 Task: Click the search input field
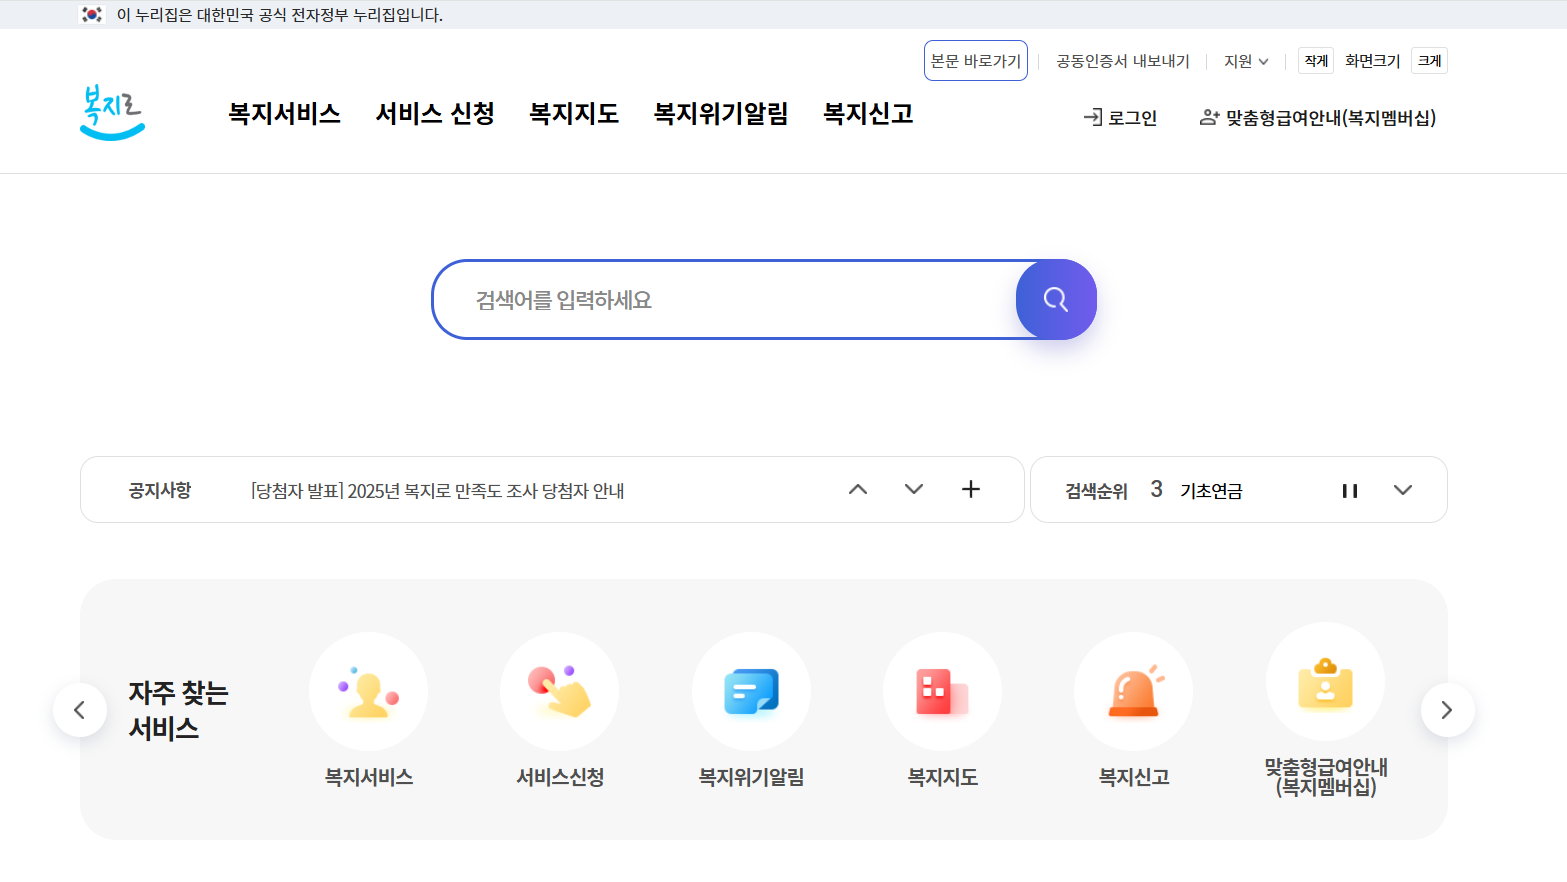click(720, 299)
